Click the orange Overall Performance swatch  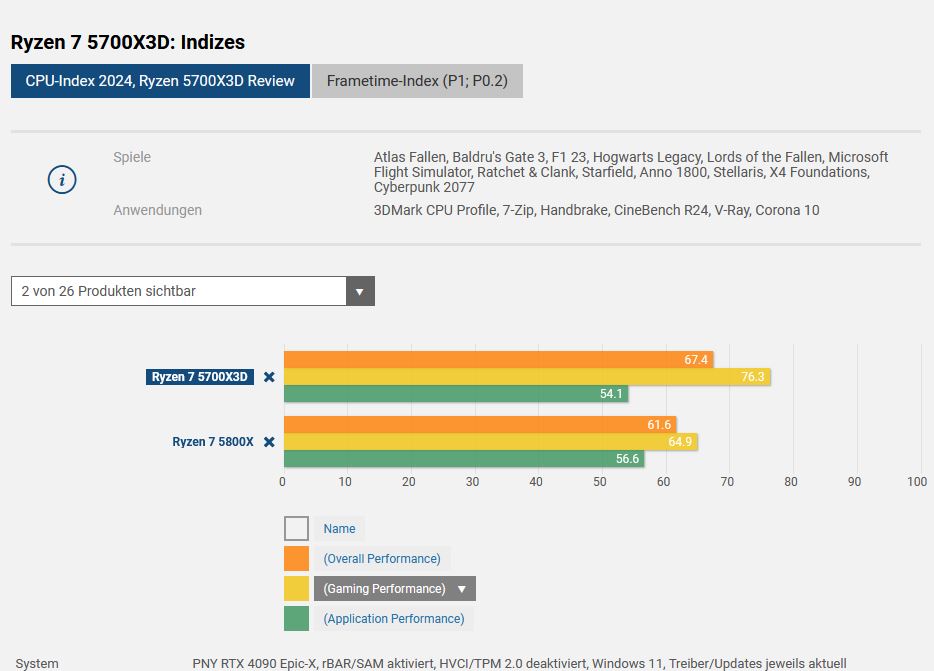297,558
